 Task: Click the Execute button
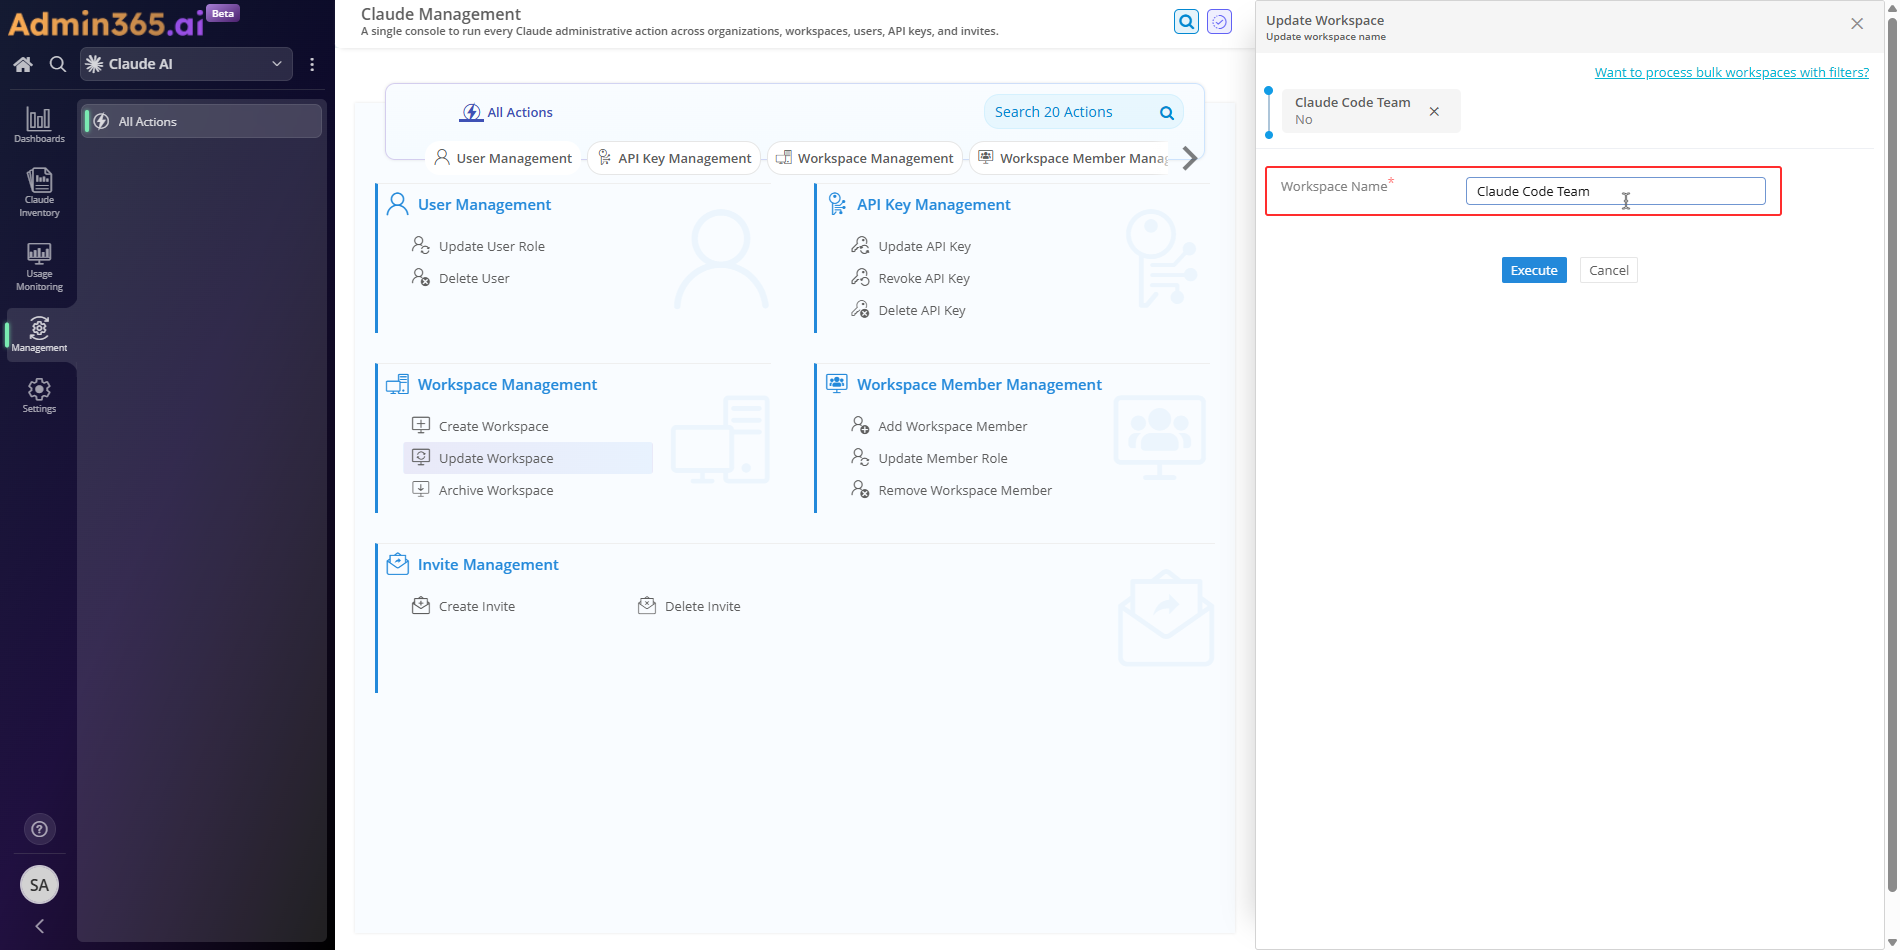click(x=1534, y=270)
